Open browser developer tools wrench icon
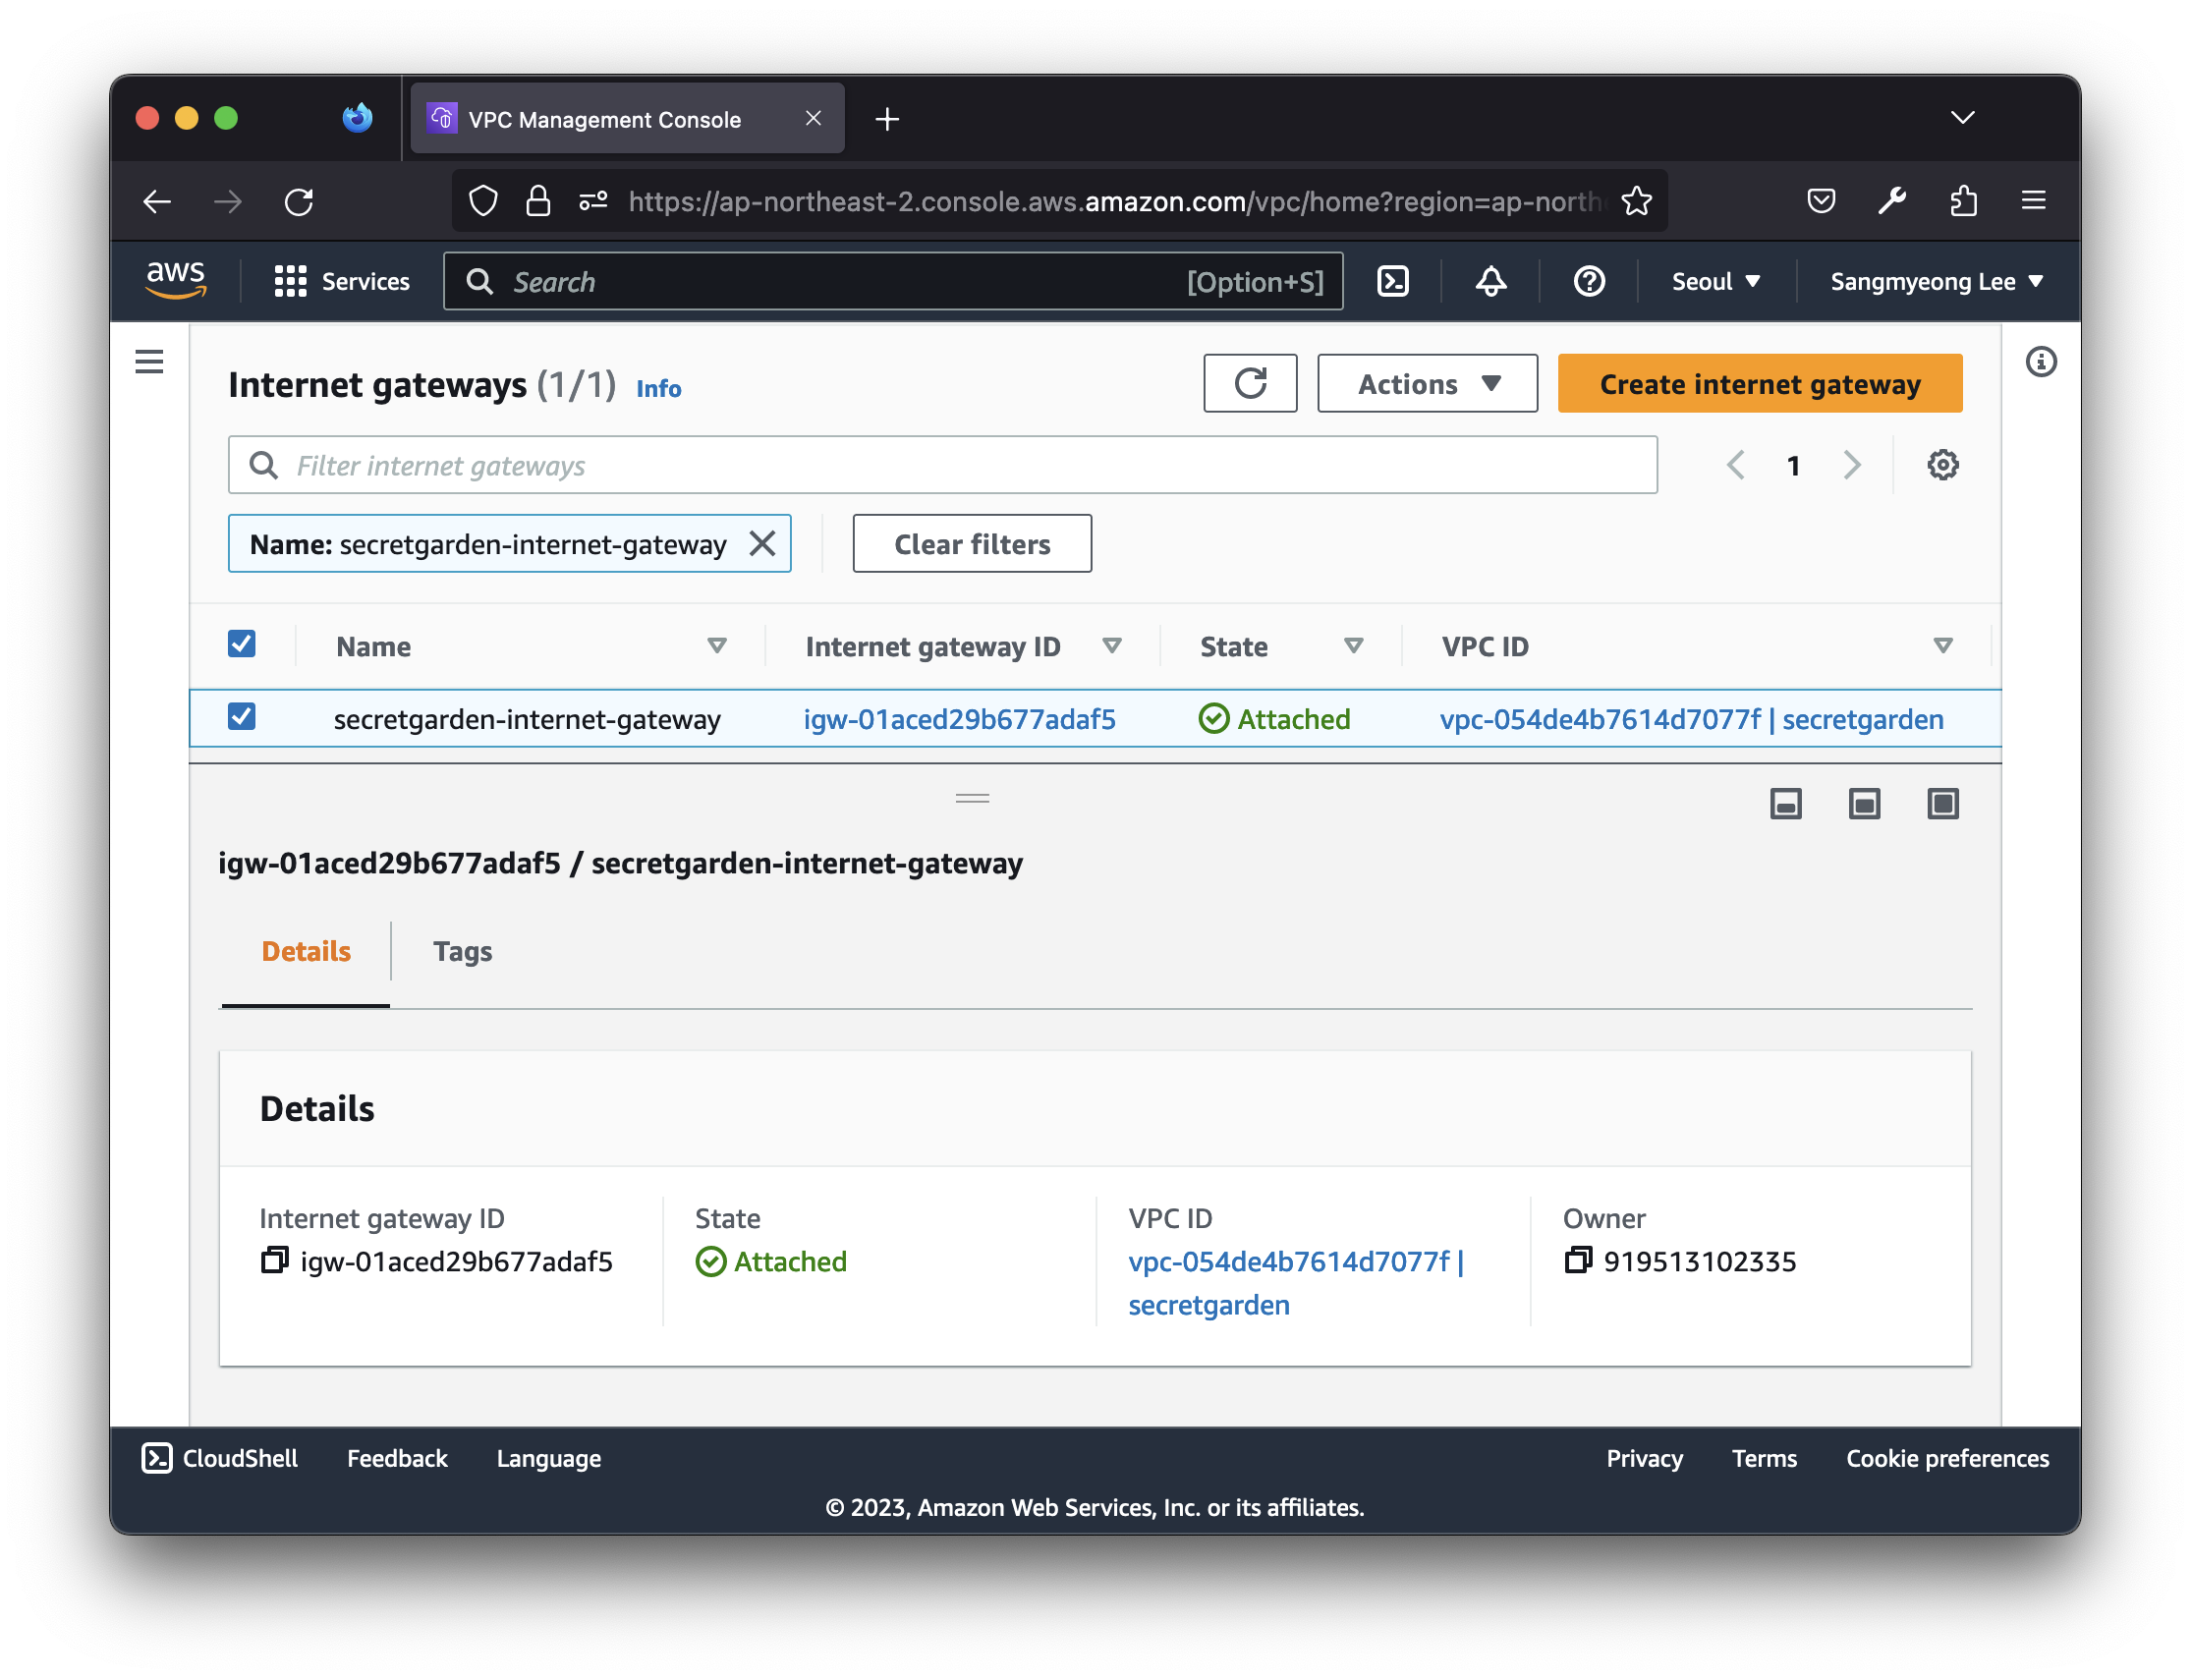Viewport: 2191px width, 1680px height. coord(1892,202)
